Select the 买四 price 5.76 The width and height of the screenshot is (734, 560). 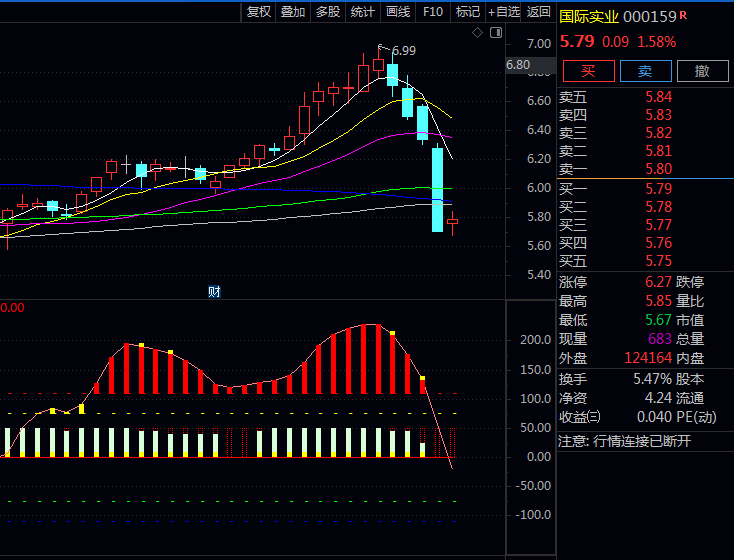pos(659,243)
